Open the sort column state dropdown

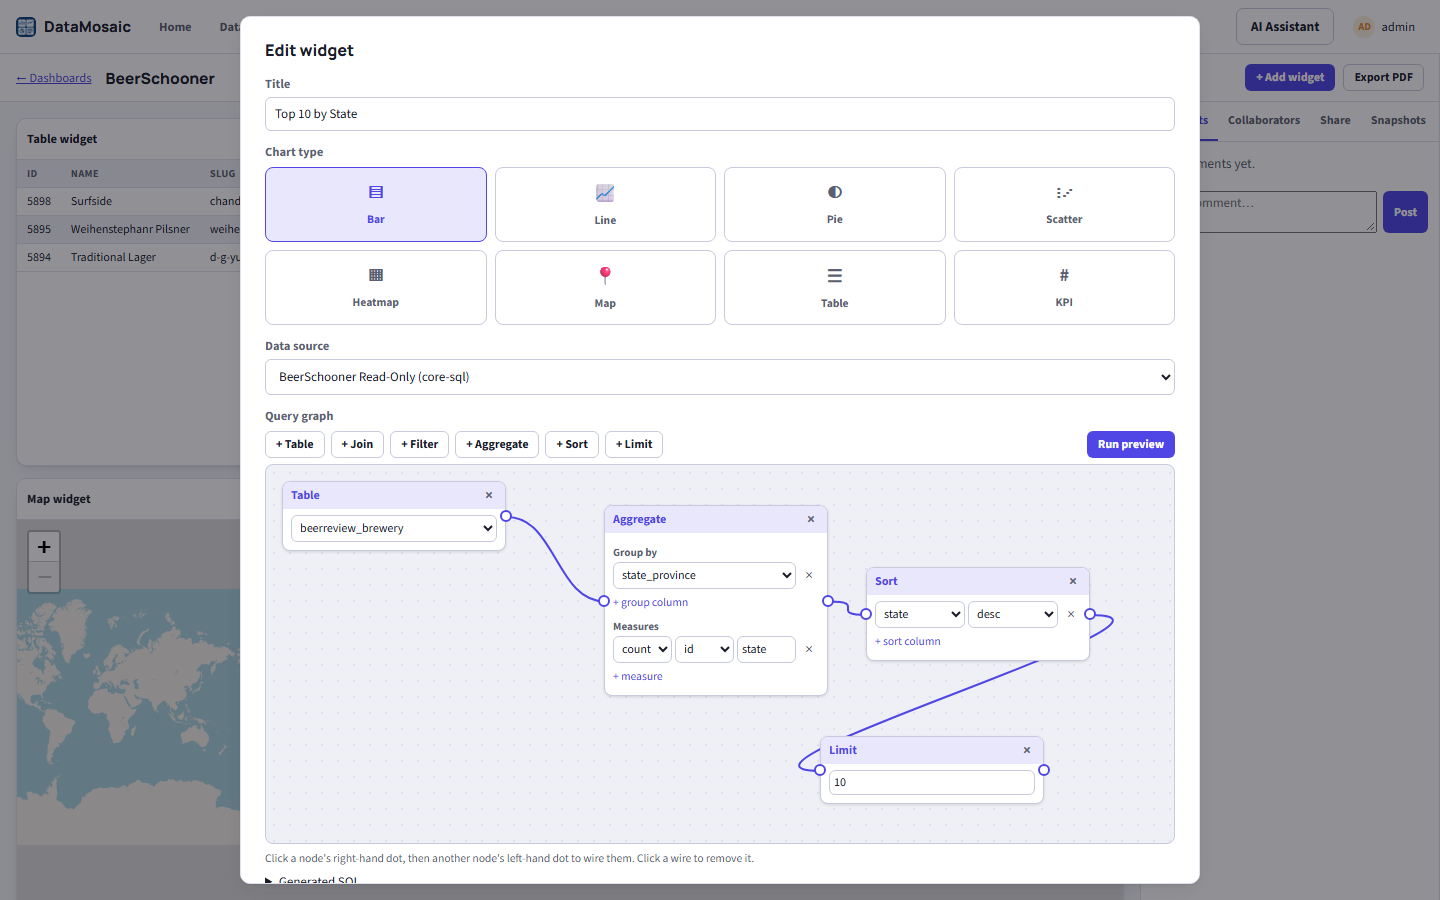920,614
